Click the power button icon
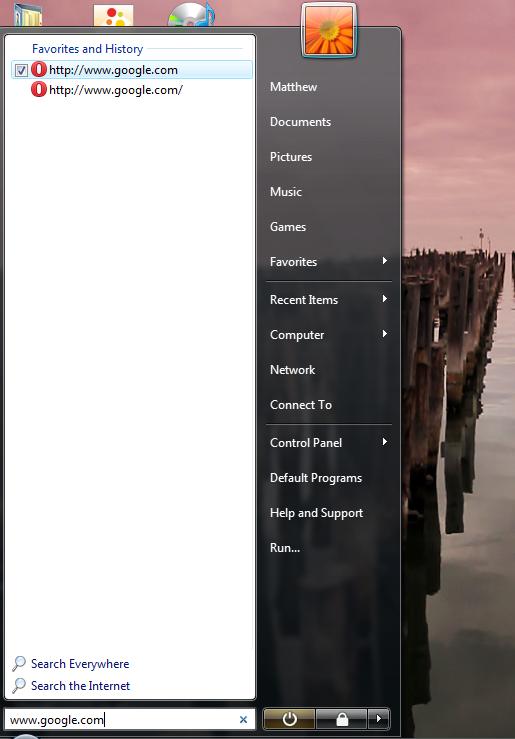The width and height of the screenshot is (515, 739). pos(289,719)
